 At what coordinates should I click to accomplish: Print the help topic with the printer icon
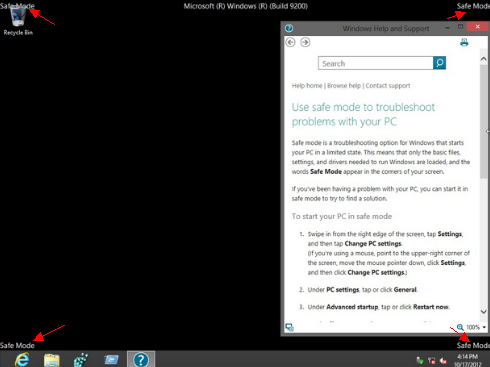464,42
